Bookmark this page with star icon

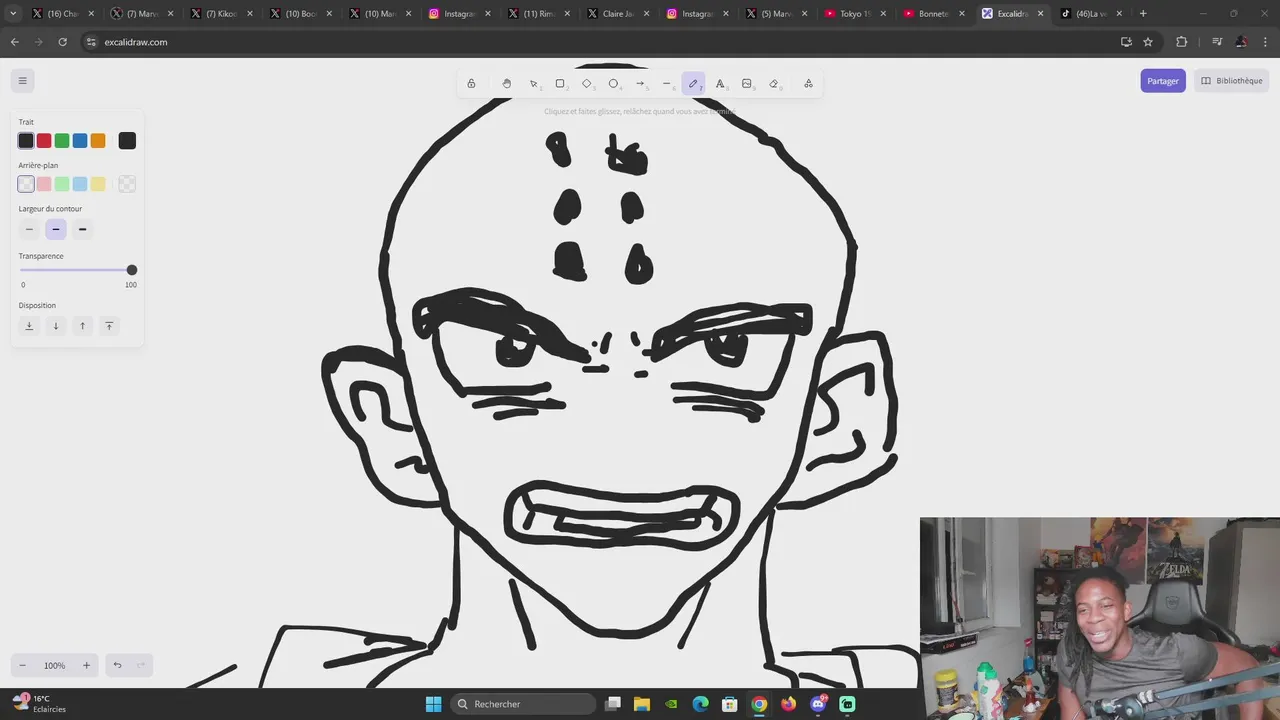pyautogui.click(x=1148, y=42)
